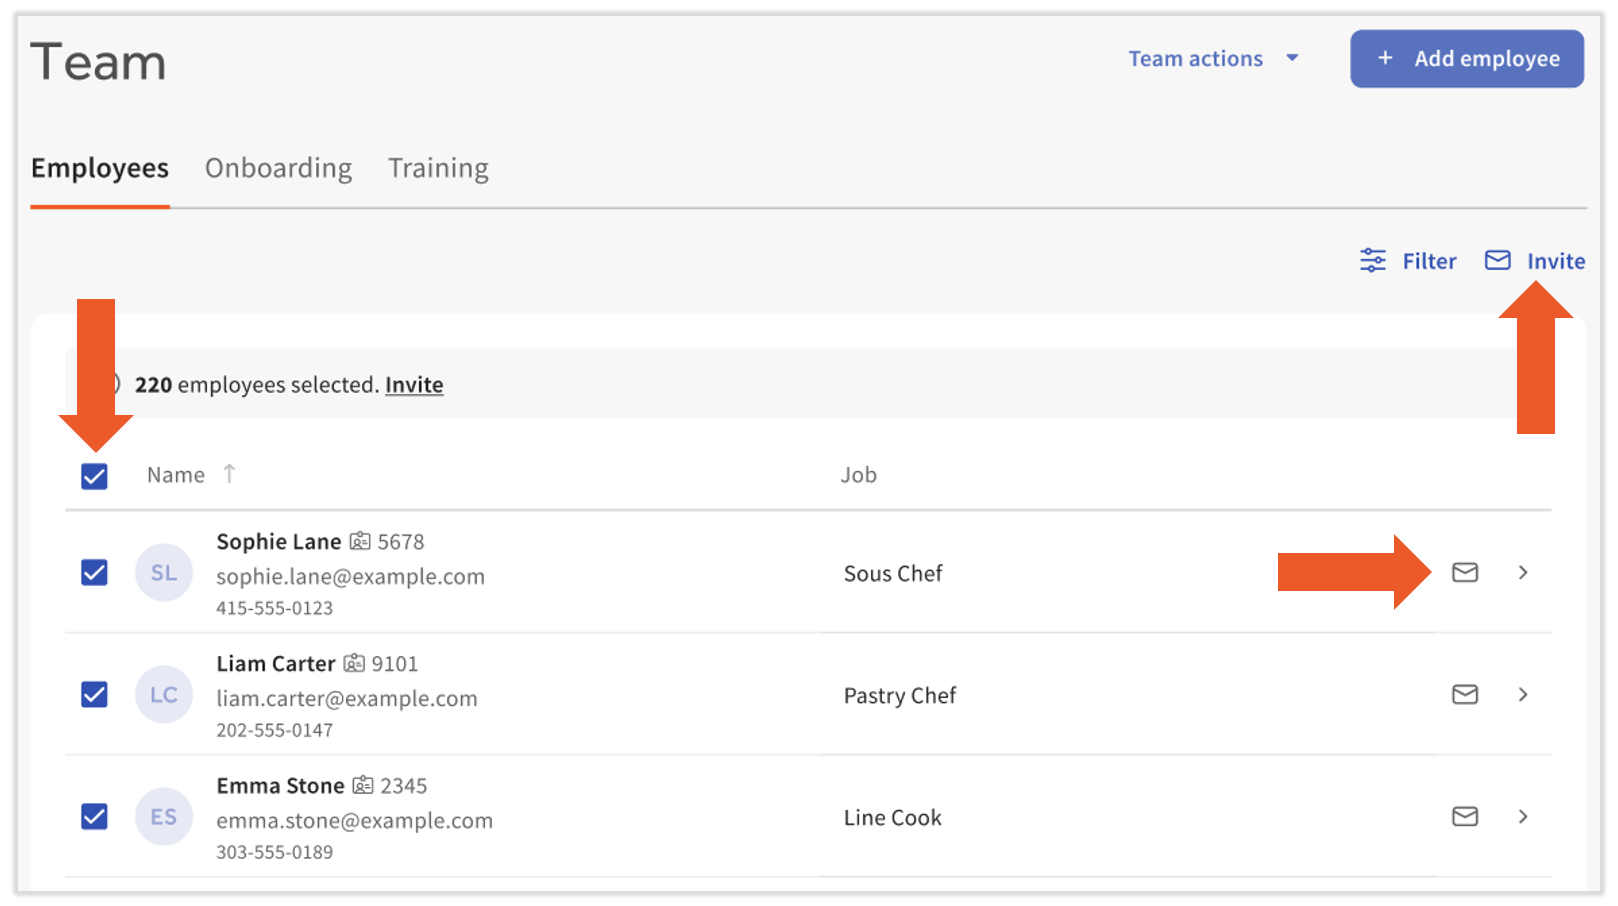Viewport: 1618px width, 906px height.
Task: Click the envelope icon for Sophie Lane
Action: coord(1465,573)
